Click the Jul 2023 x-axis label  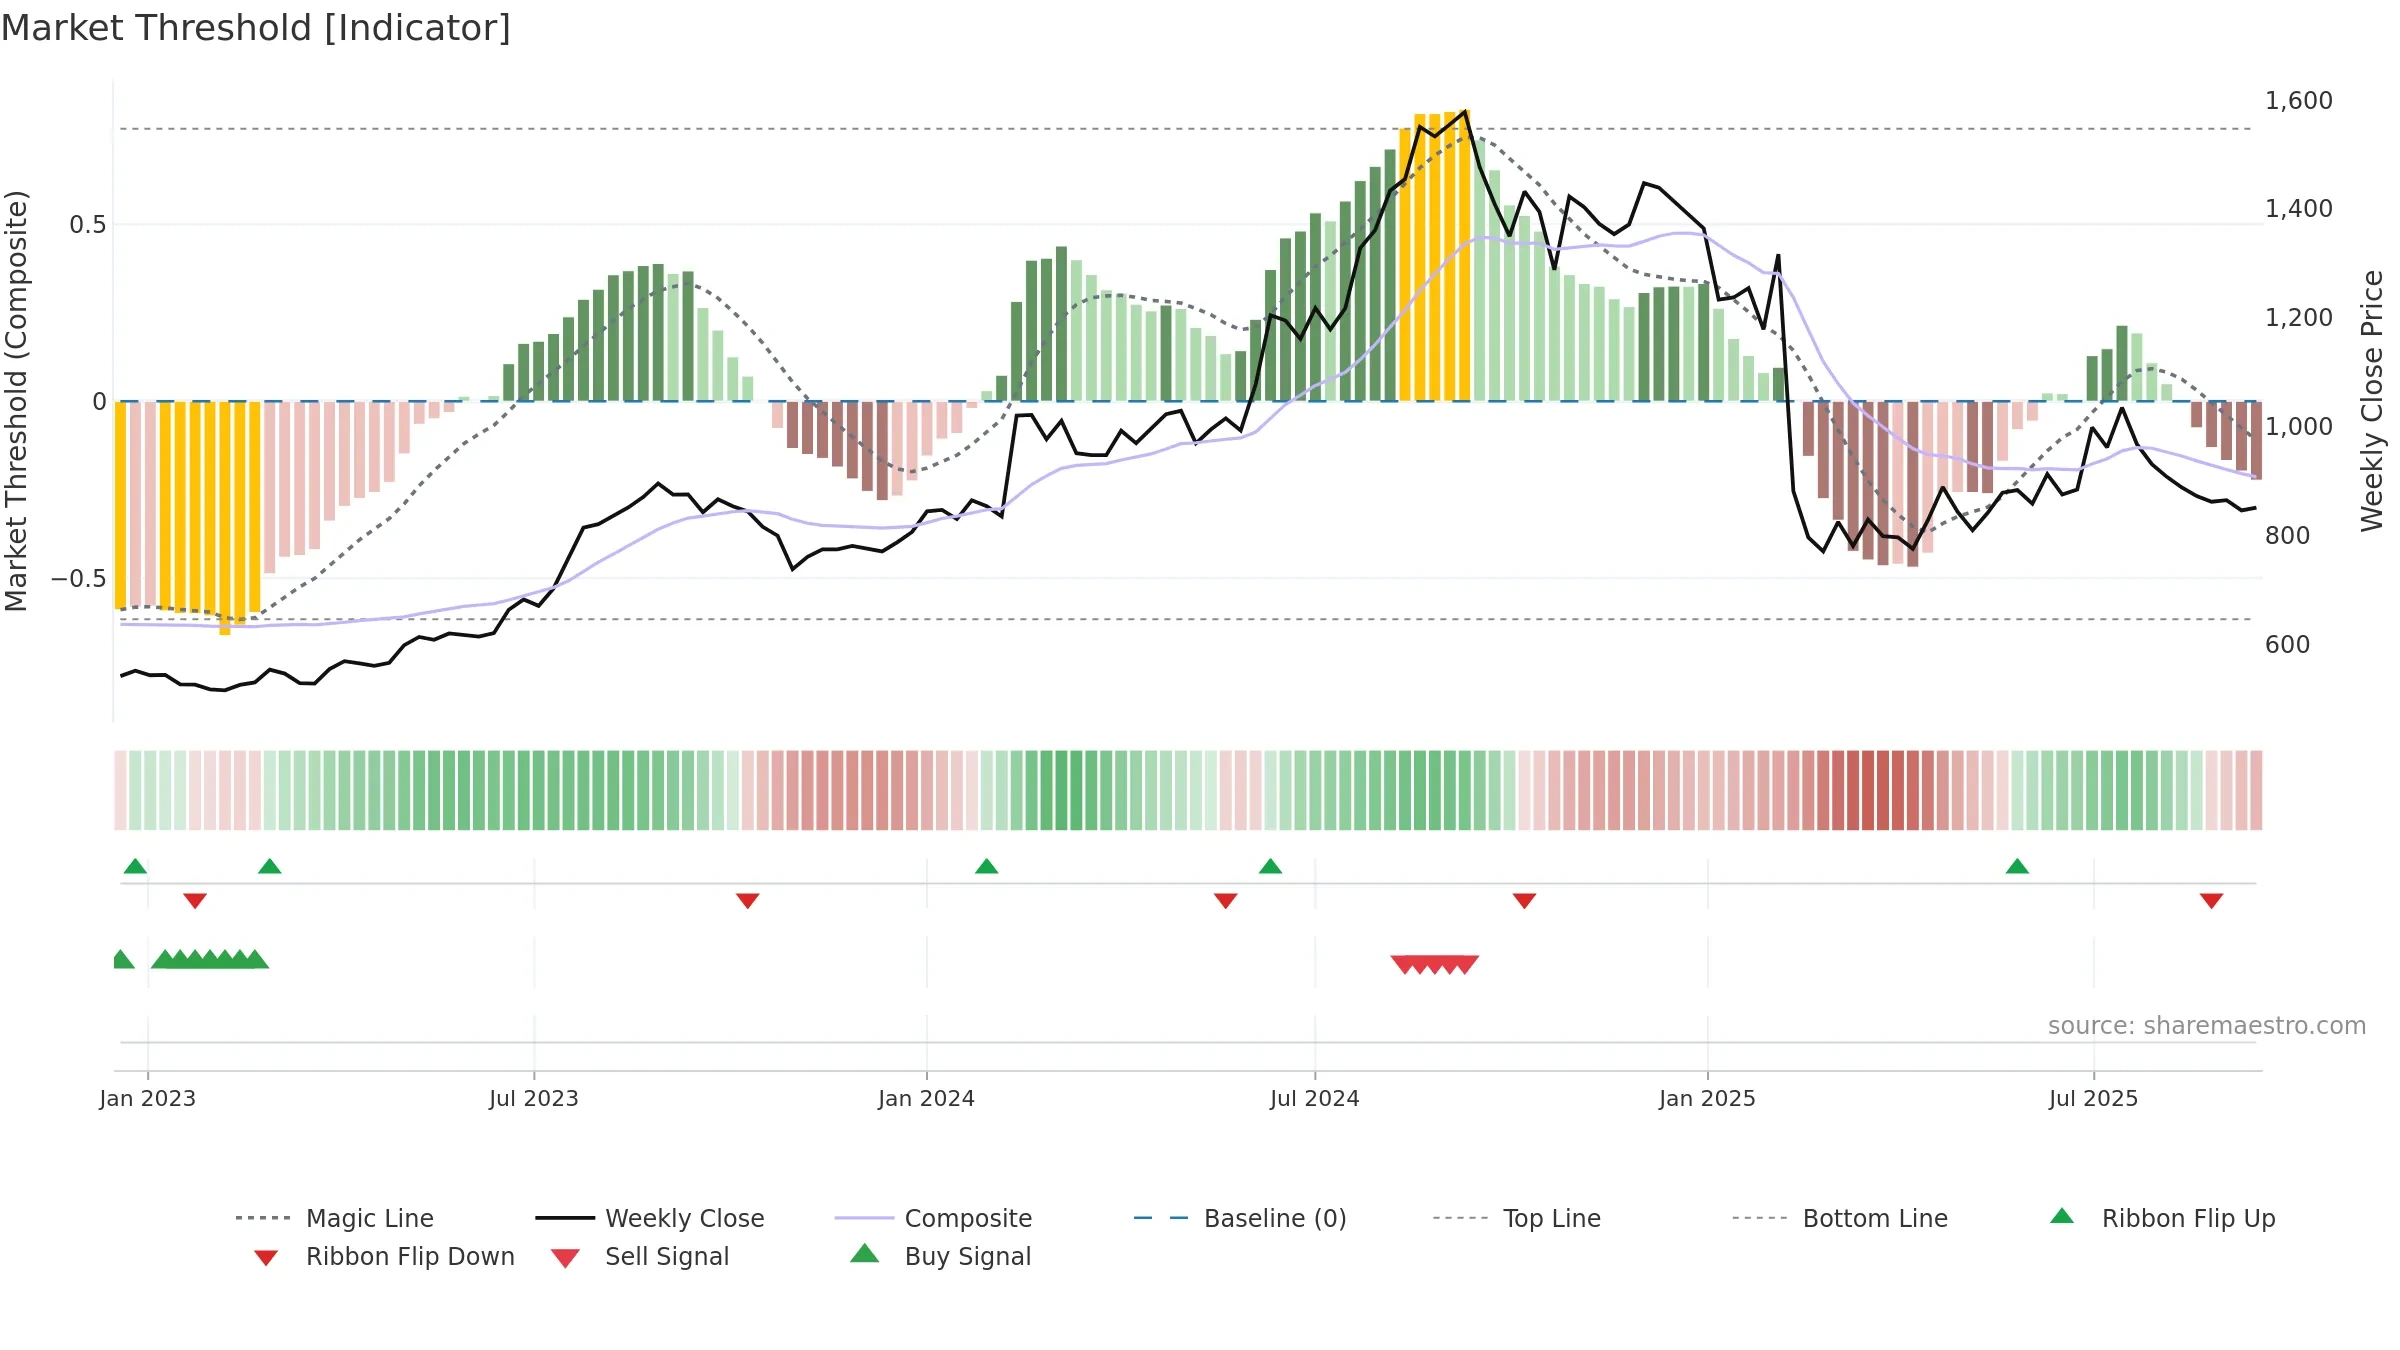point(534,1098)
